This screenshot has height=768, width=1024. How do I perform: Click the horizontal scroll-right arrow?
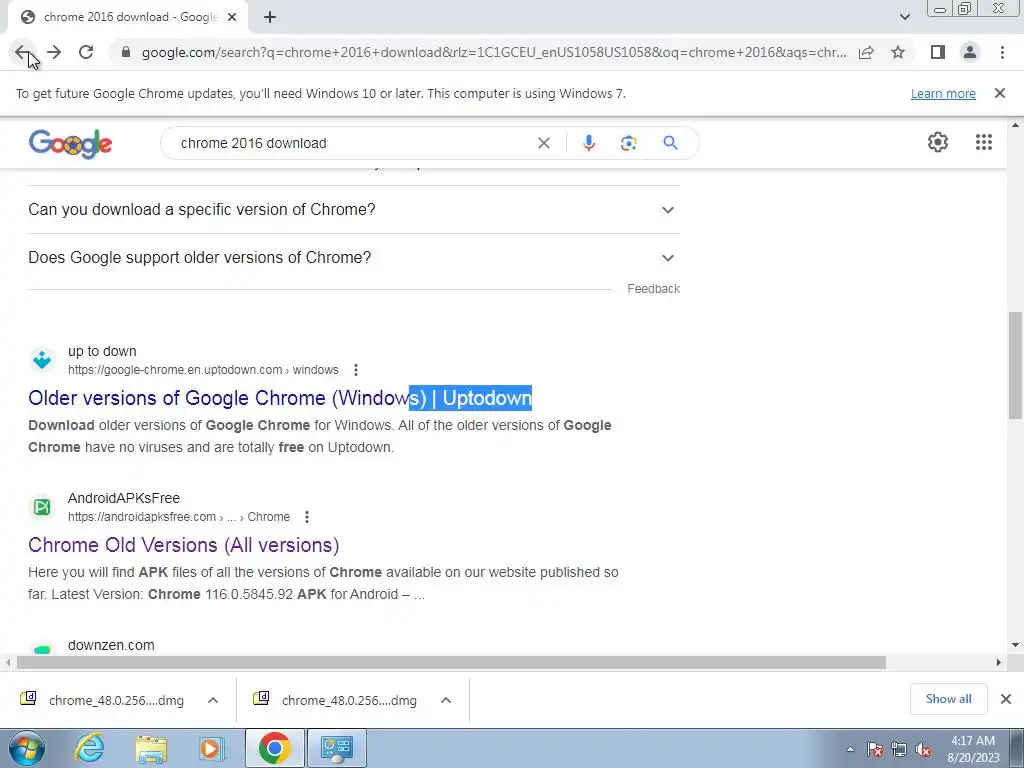click(998, 663)
